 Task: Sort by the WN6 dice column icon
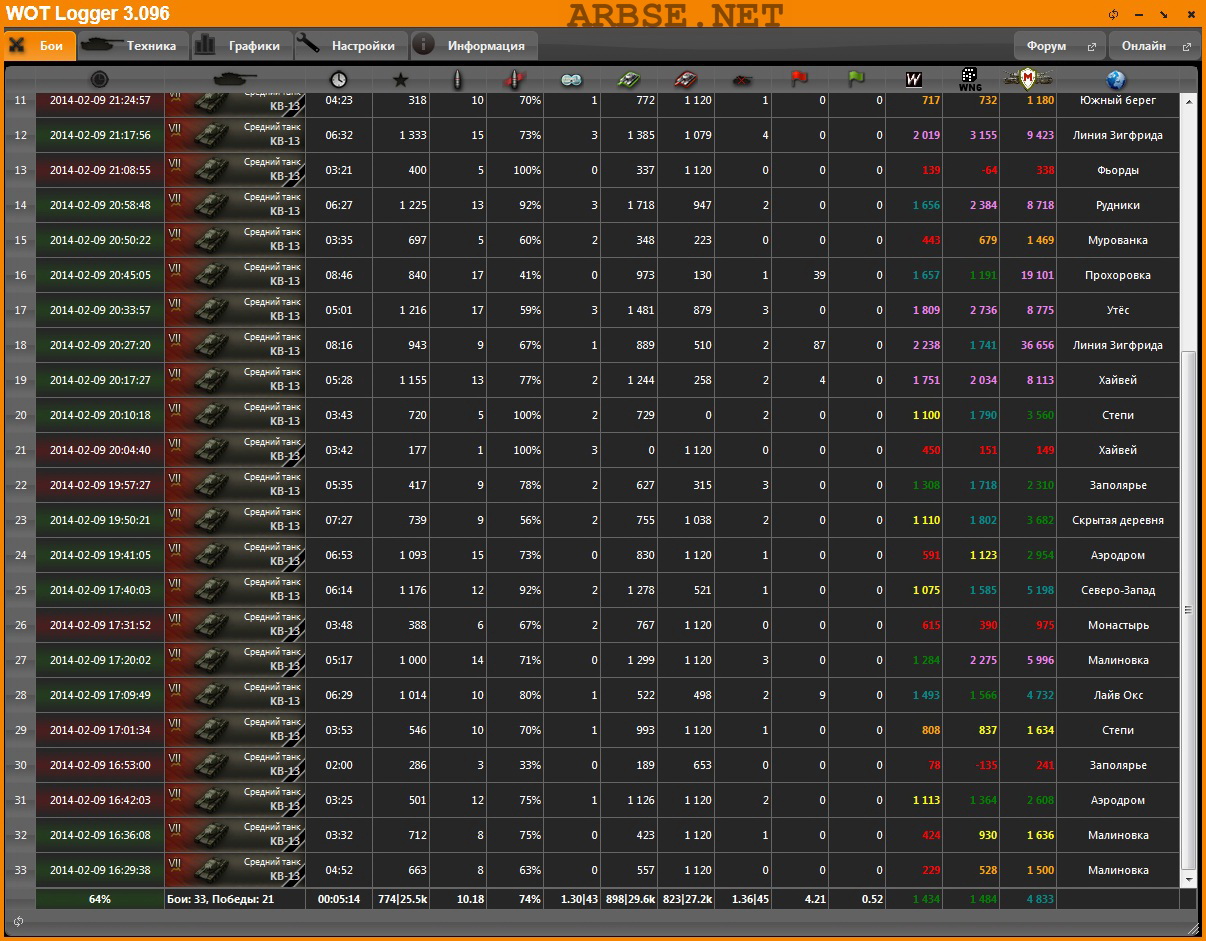(970, 79)
